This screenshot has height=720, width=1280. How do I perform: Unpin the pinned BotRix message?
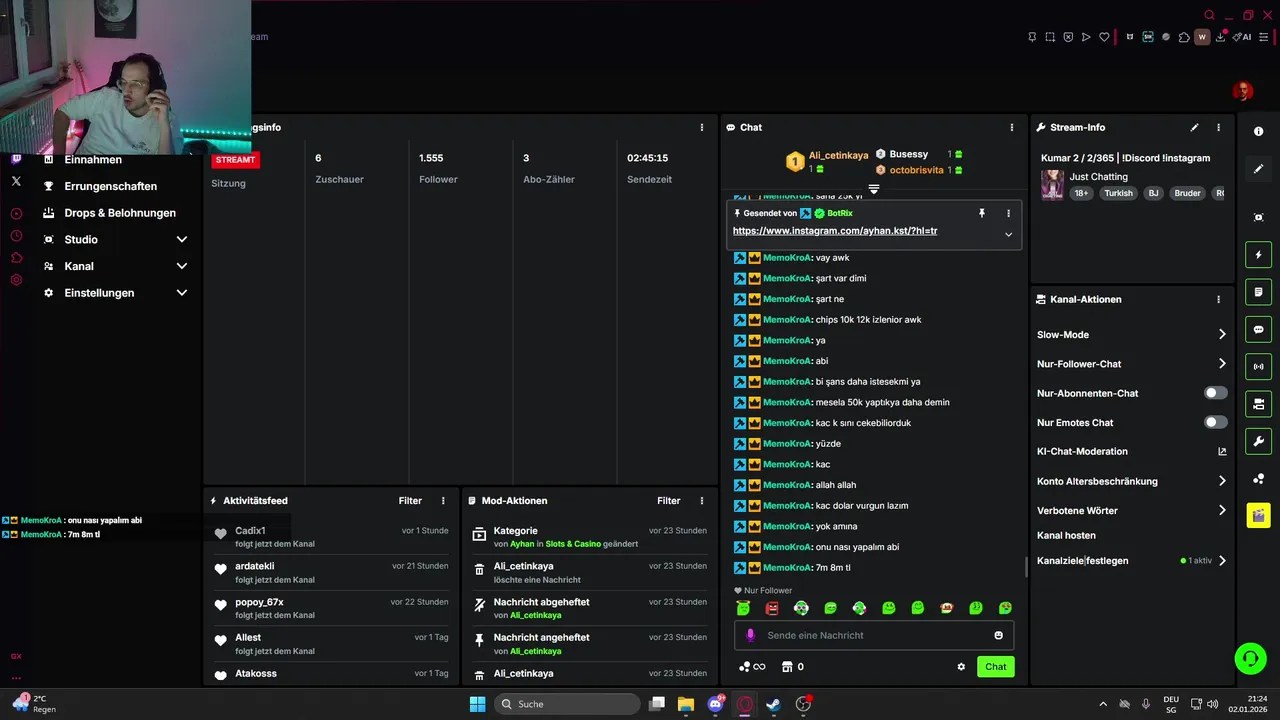[982, 213]
